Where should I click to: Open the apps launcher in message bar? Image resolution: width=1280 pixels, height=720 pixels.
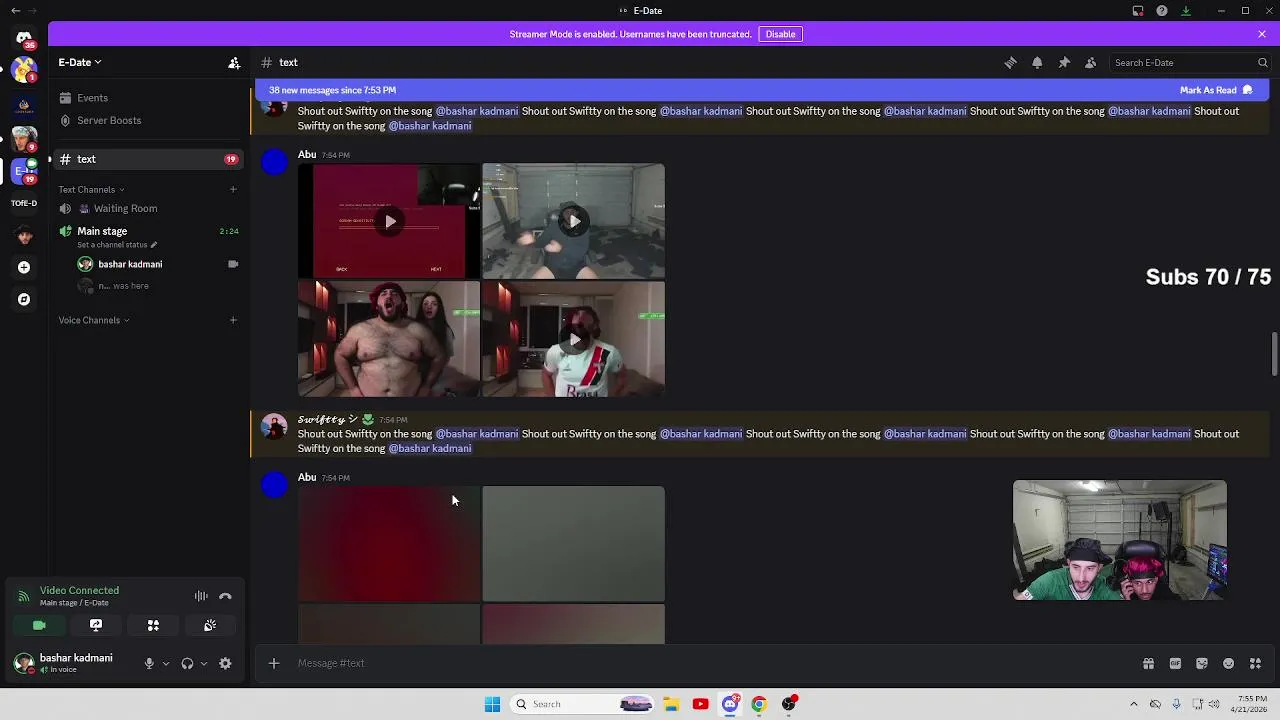(x=1255, y=663)
